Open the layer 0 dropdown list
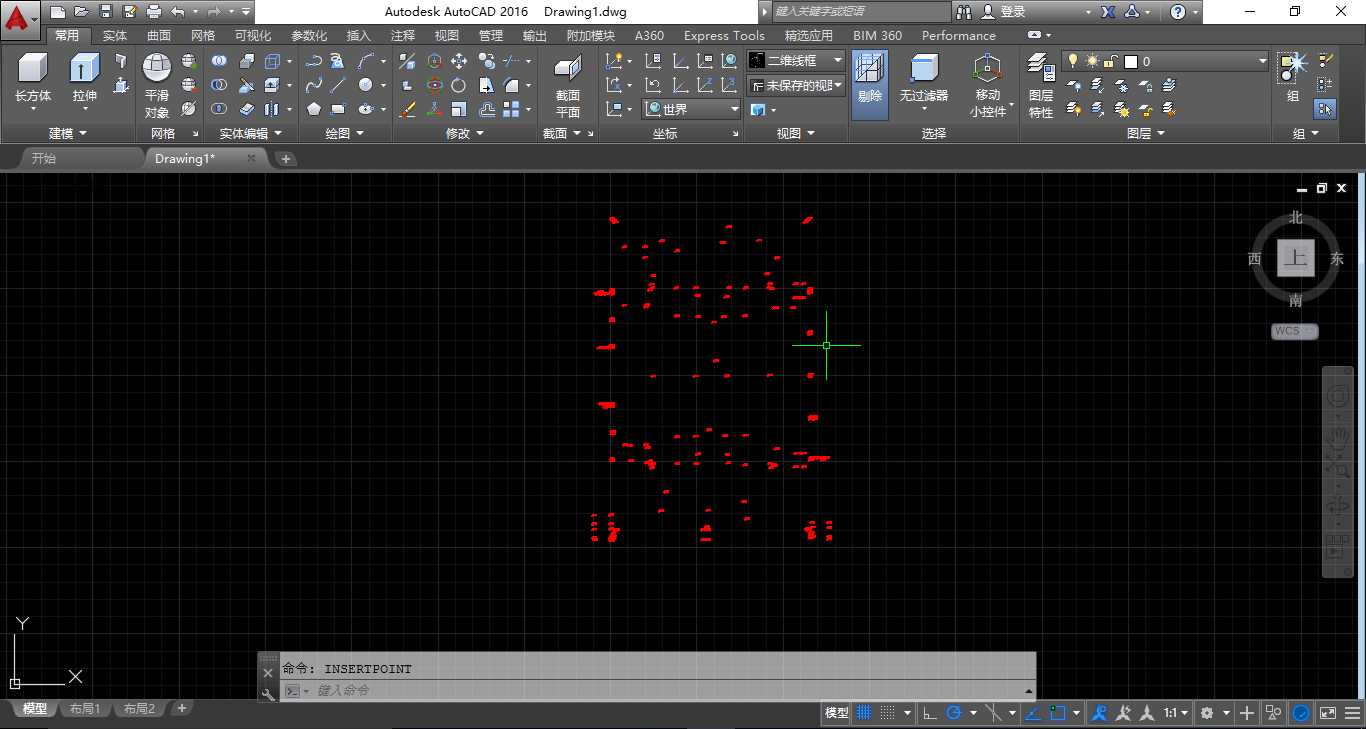Screen dimensions: 1366x729 pyautogui.click(x=1166, y=61)
